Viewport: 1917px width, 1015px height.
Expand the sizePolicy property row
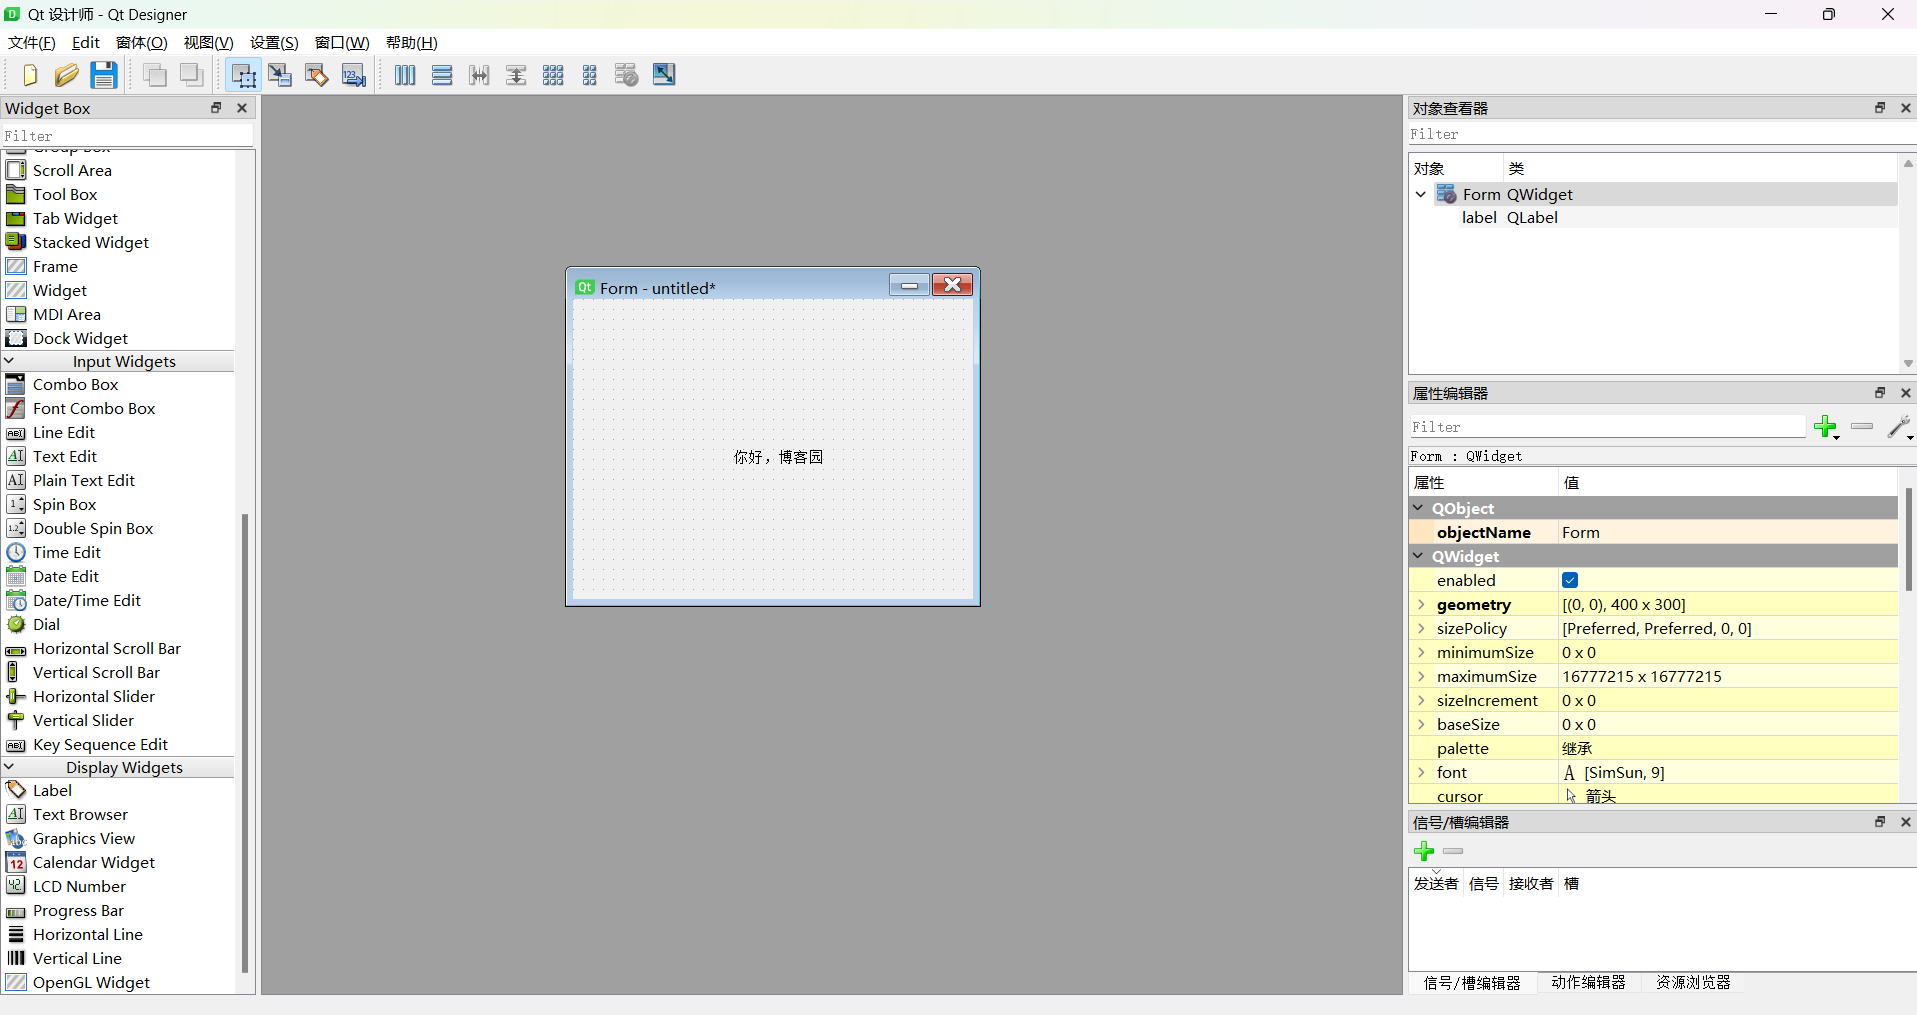pyautogui.click(x=1421, y=628)
